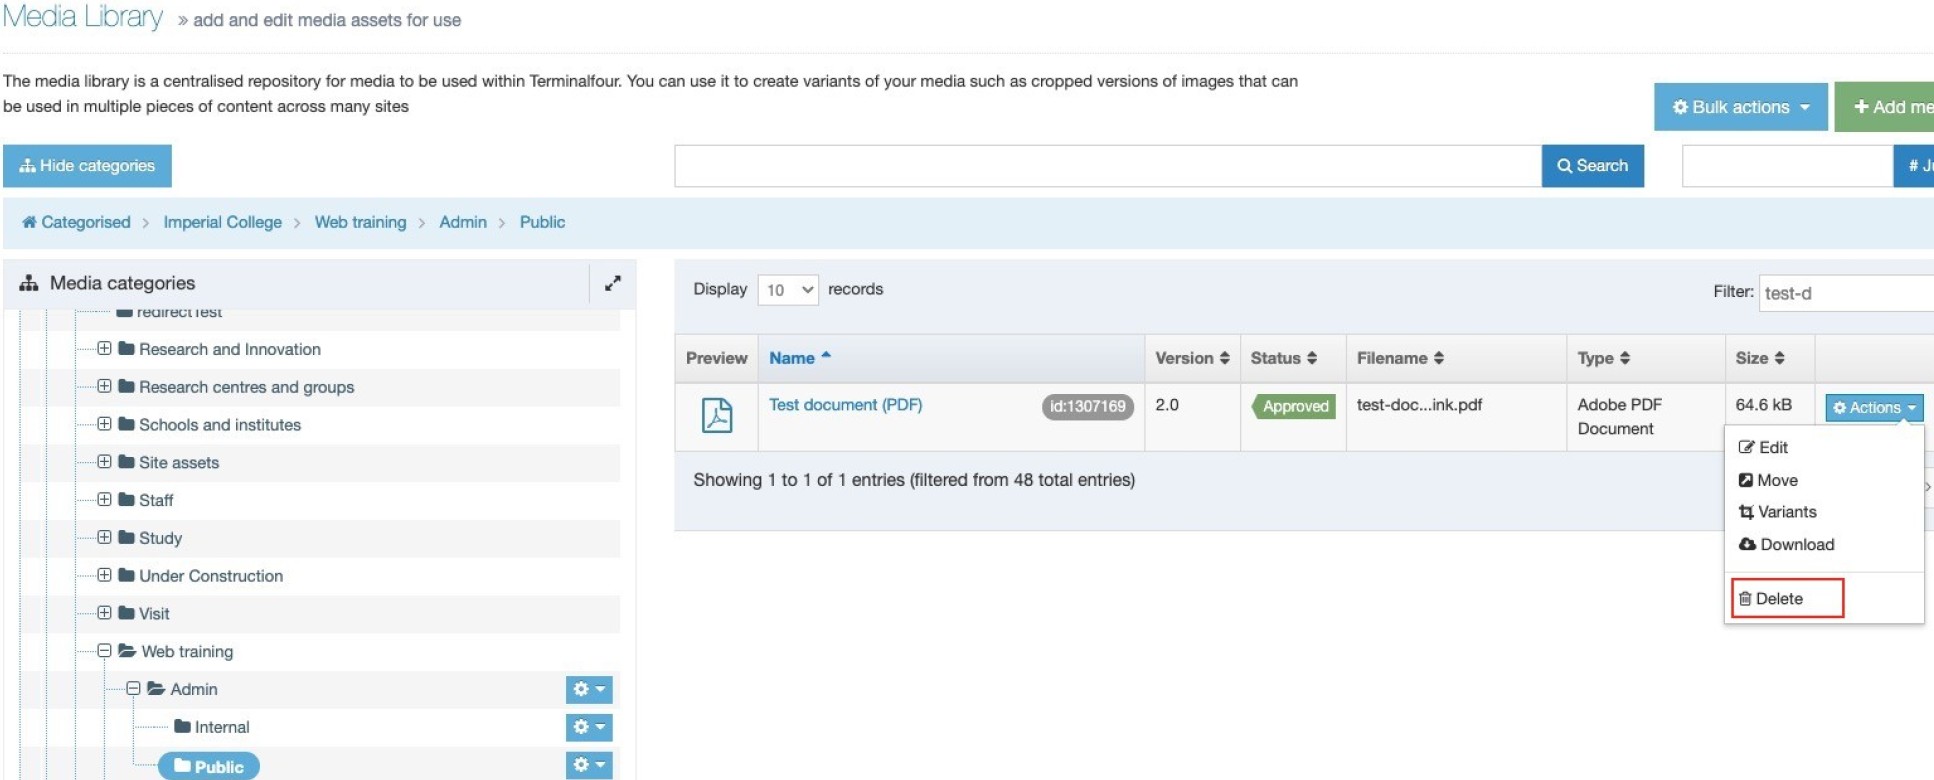Screen dimensions: 1934x780
Task: Open the gear menu for Public category
Action: point(588,766)
